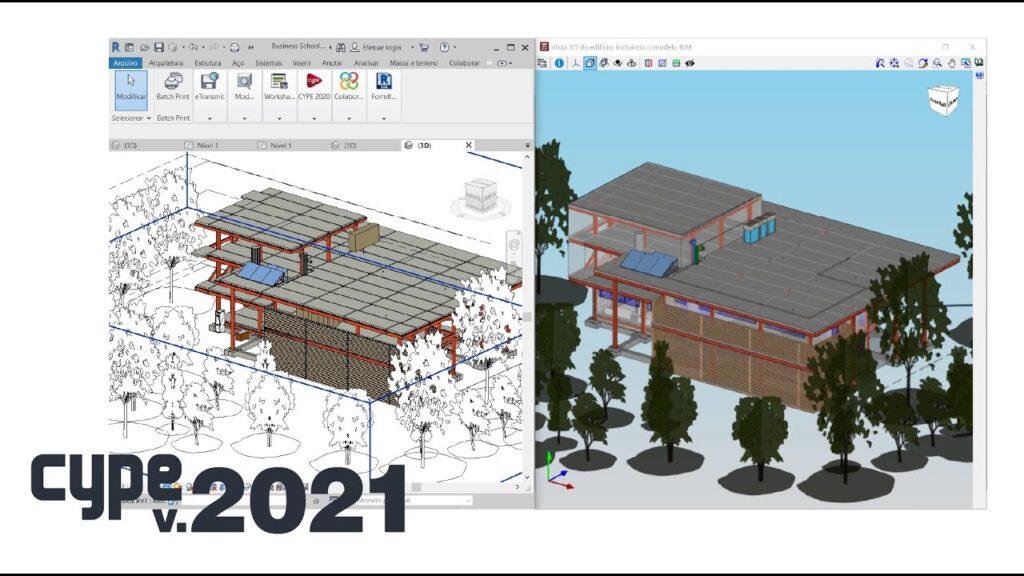Click the blue info icon in viewer
Image resolution: width=1024 pixels, height=576 pixels.
coord(559,63)
